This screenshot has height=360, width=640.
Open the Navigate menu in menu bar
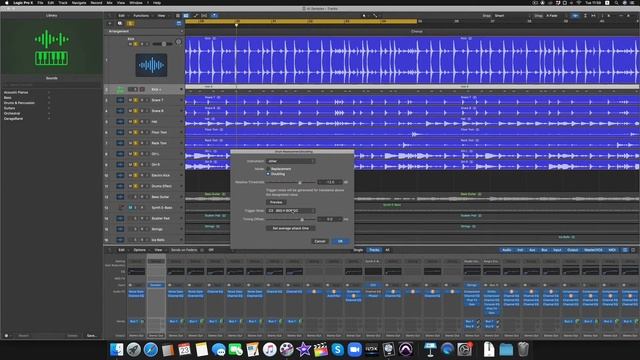[79, 3]
